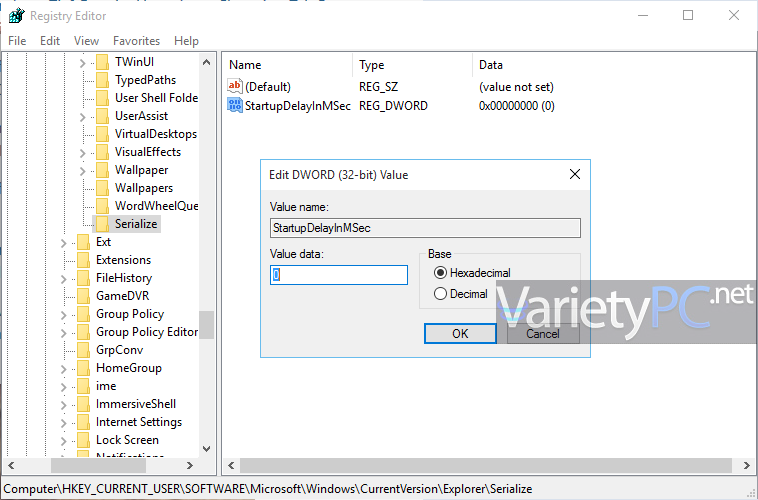Select the Decimal base radio button
The width and height of the screenshot is (758, 500).
point(440,294)
